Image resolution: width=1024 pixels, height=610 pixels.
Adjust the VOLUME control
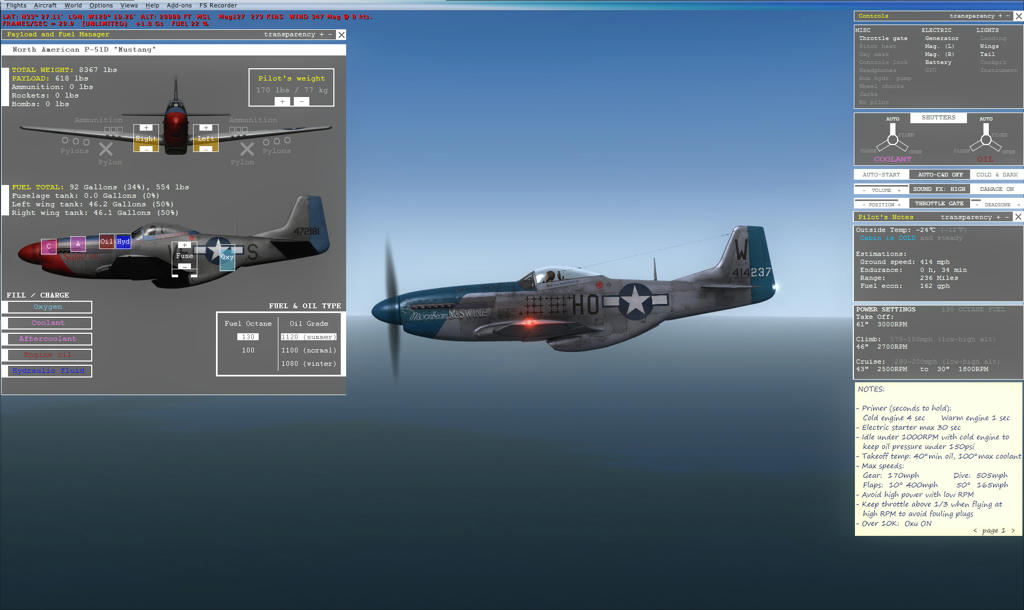coord(881,189)
